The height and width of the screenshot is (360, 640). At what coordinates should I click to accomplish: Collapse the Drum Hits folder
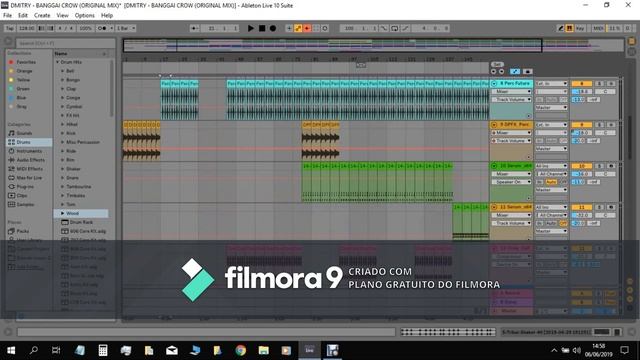tap(58, 62)
